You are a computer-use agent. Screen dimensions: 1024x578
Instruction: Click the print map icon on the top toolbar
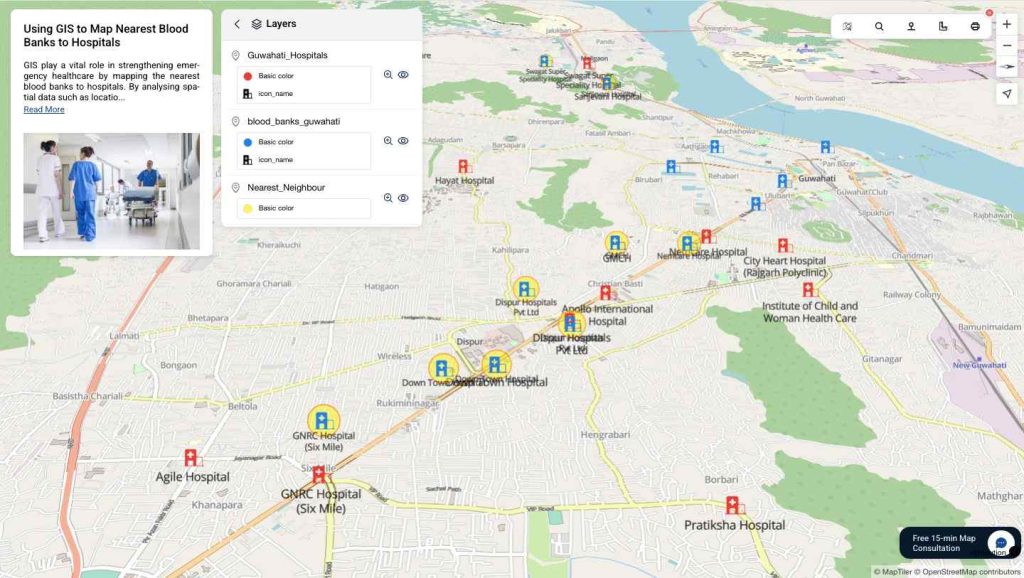point(975,27)
